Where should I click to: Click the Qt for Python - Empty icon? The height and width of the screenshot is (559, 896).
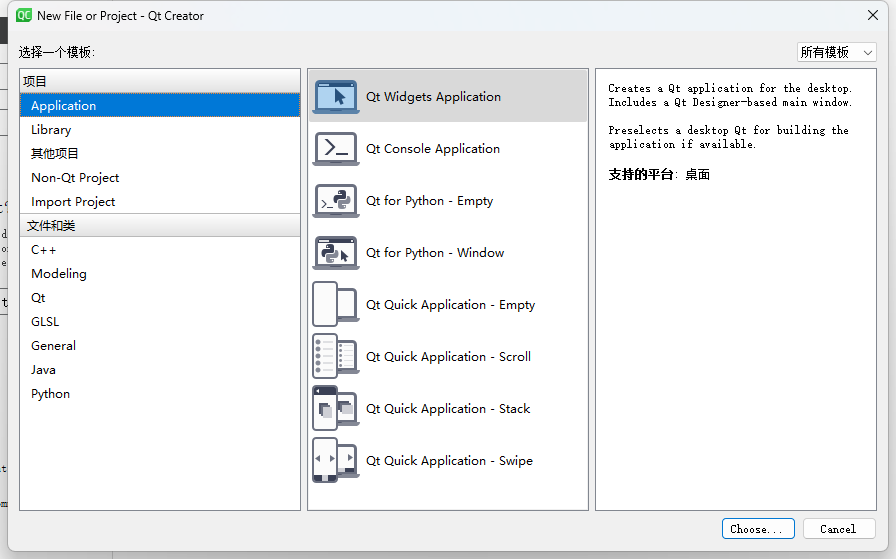click(x=335, y=201)
